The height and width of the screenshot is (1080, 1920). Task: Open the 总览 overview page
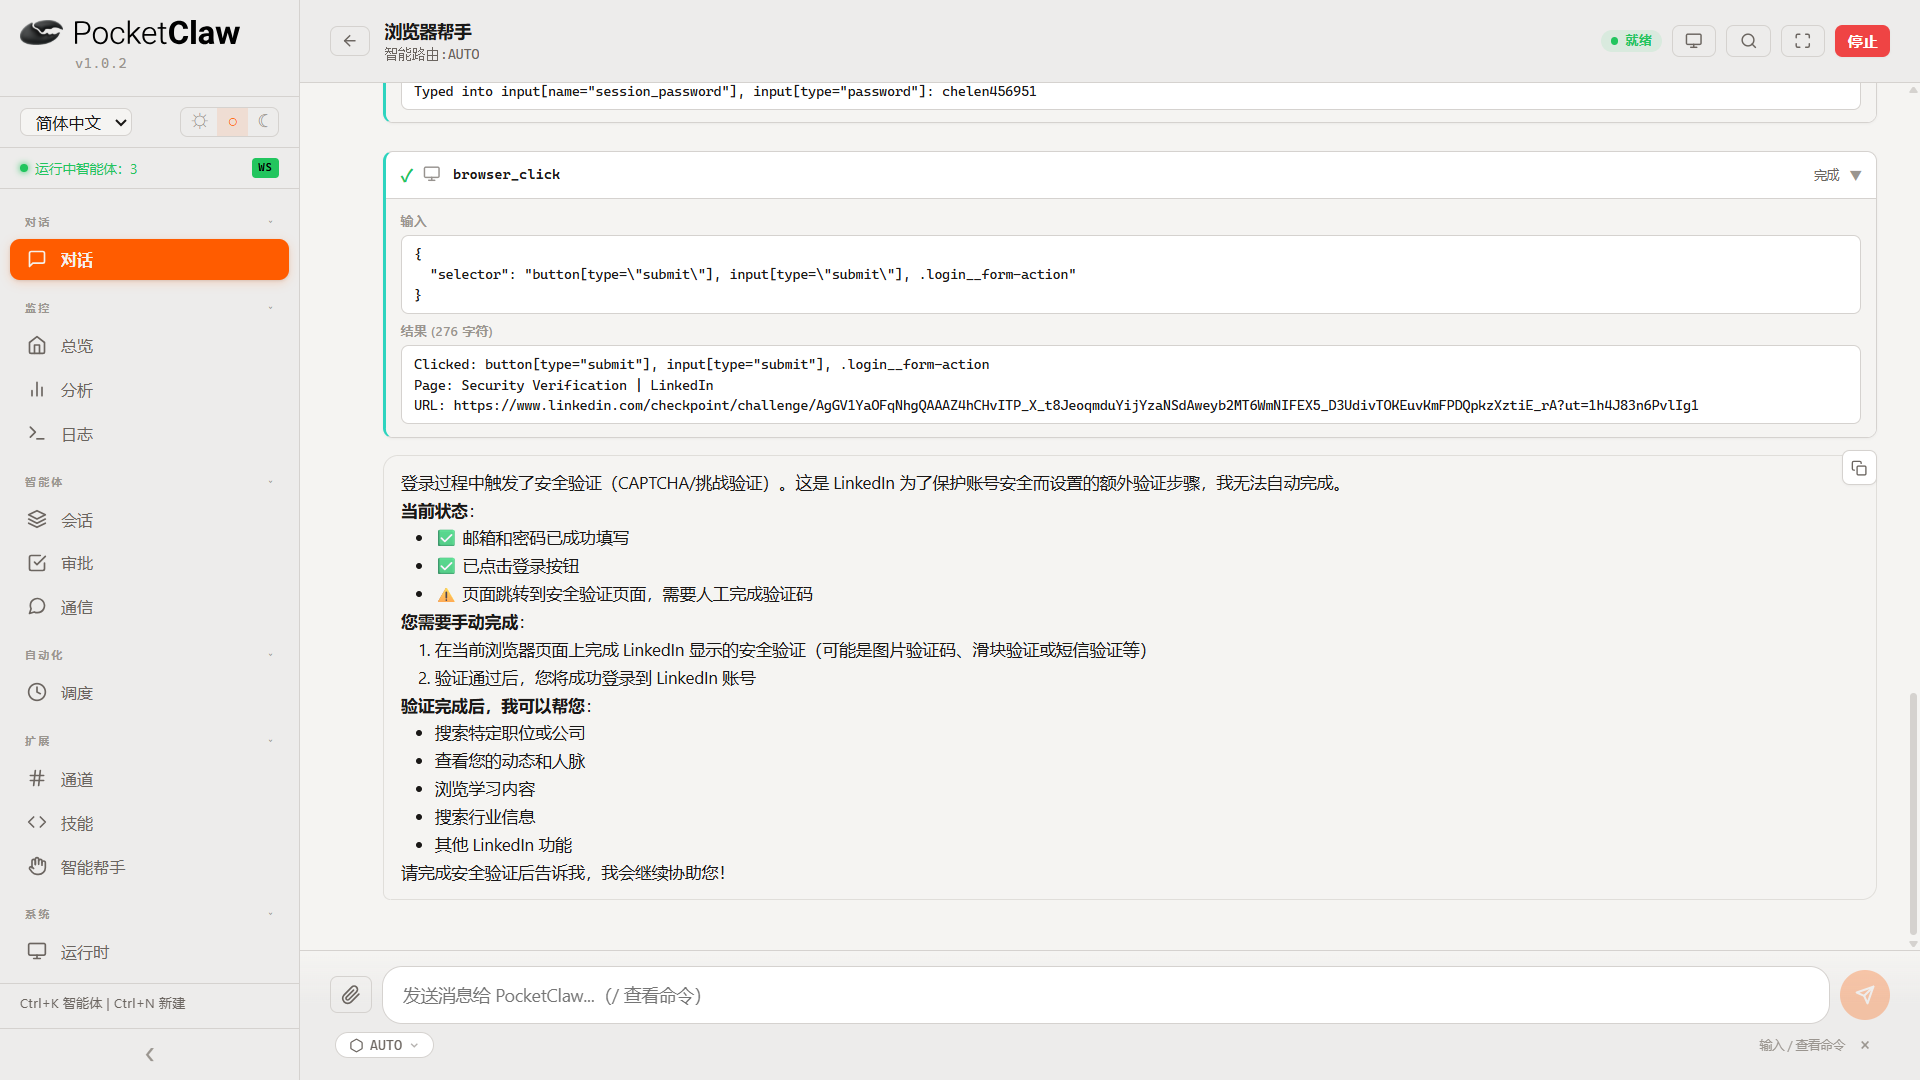[x=149, y=346]
